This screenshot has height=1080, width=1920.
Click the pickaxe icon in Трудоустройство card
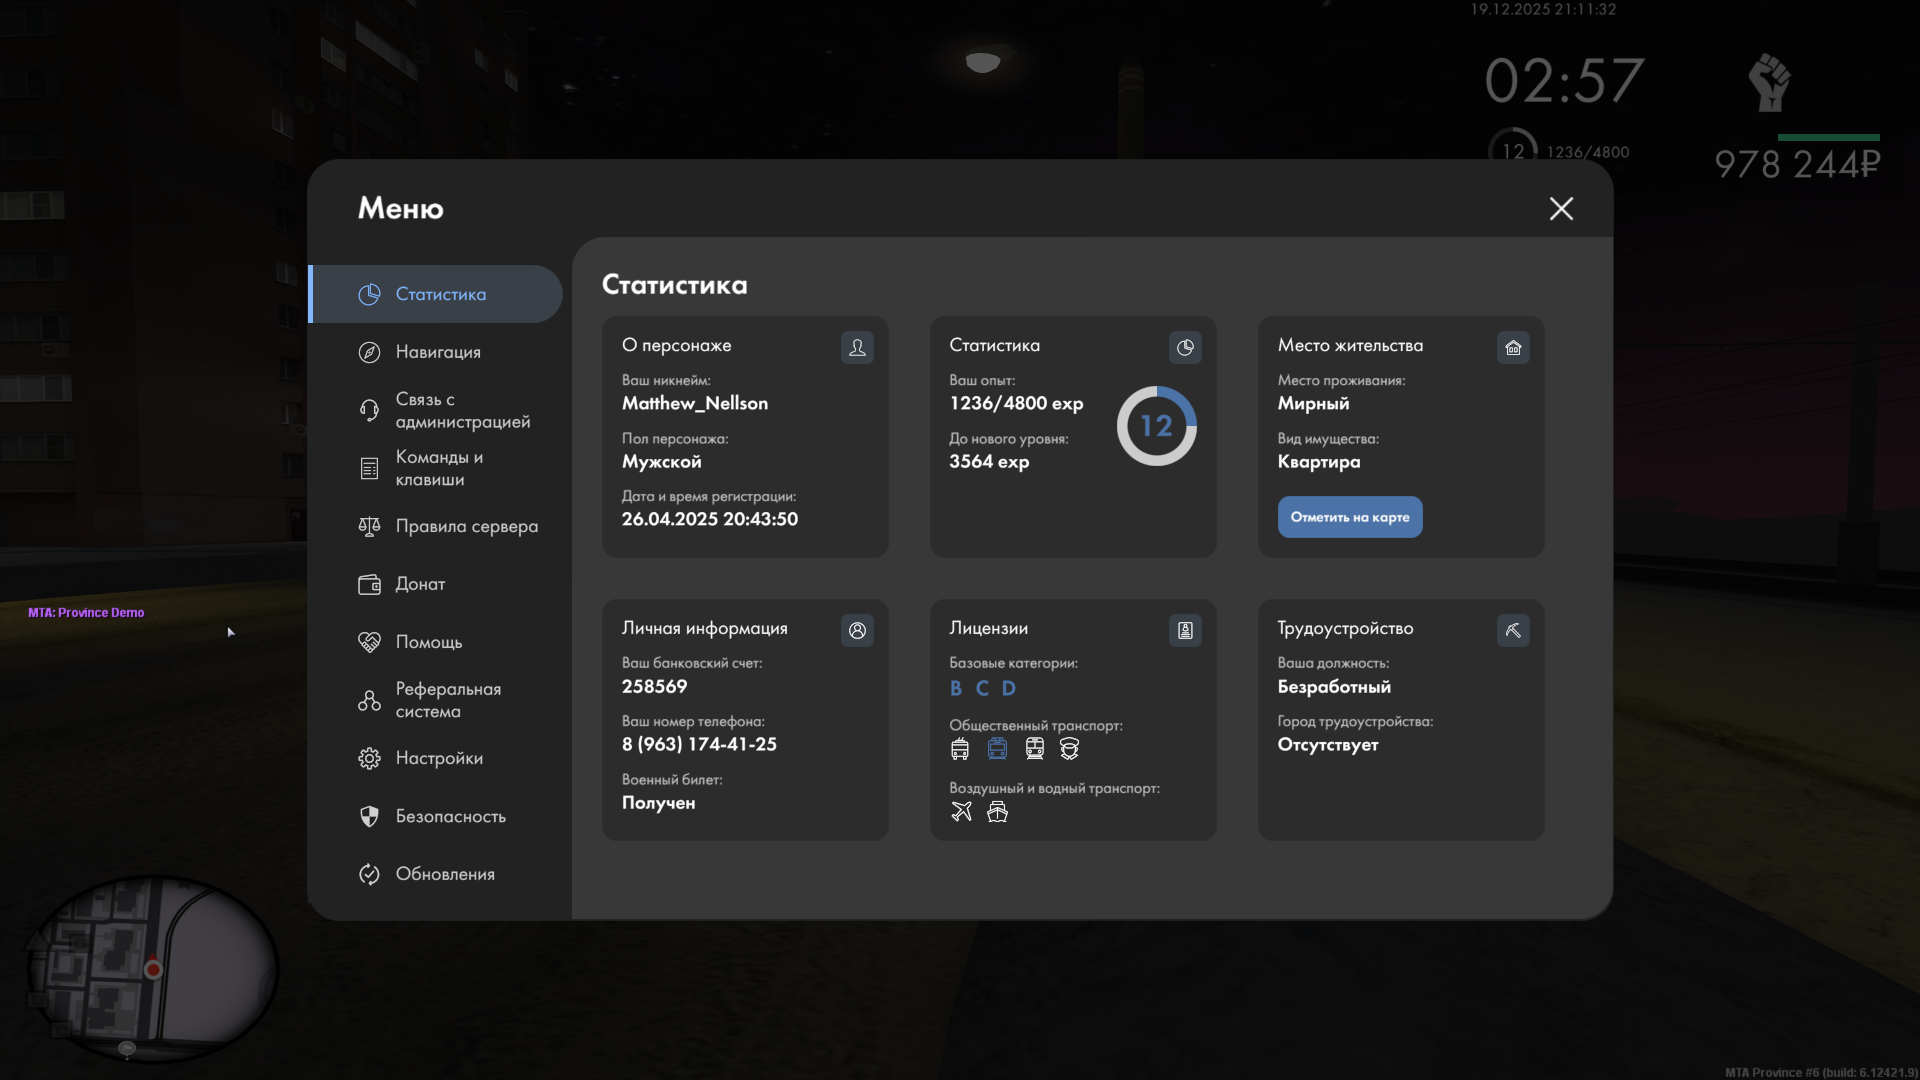pos(1513,630)
